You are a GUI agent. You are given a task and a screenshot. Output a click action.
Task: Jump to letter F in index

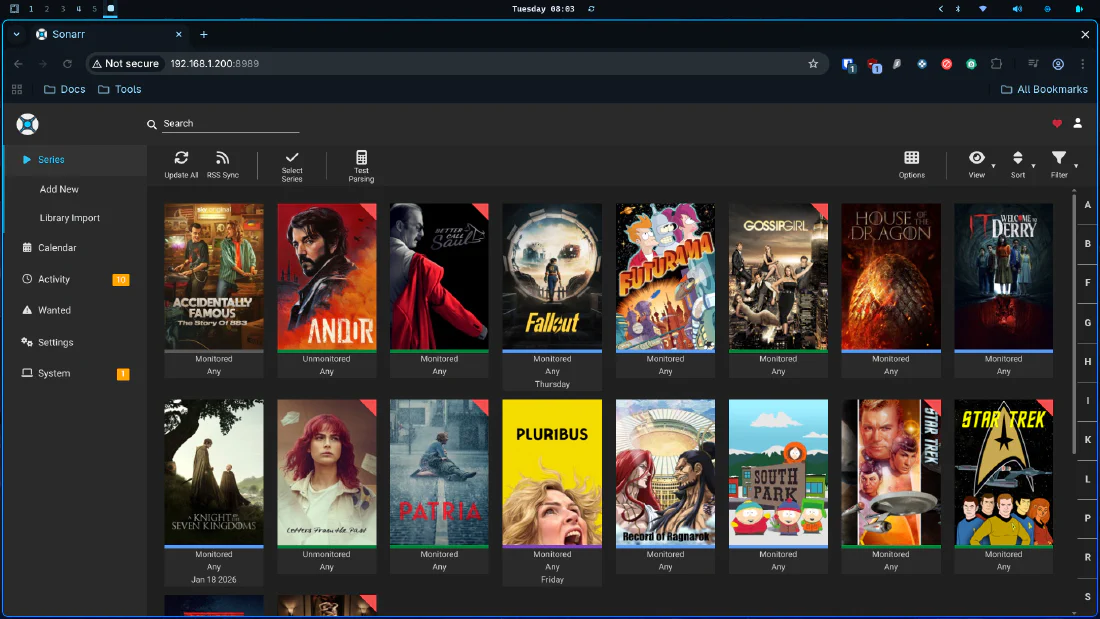[x=1087, y=283]
